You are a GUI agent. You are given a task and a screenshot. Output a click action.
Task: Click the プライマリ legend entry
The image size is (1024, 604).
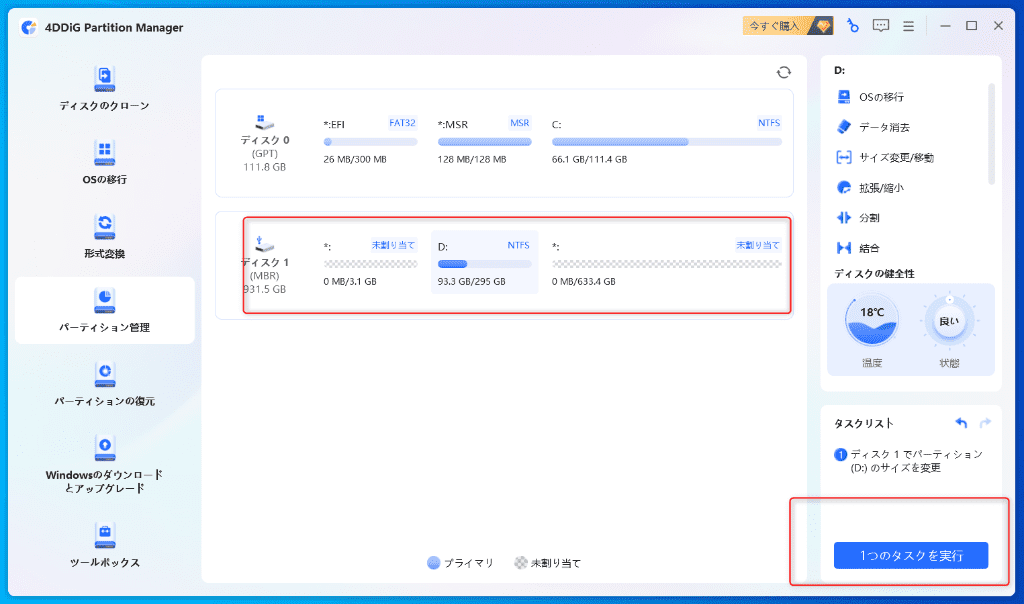point(460,563)
